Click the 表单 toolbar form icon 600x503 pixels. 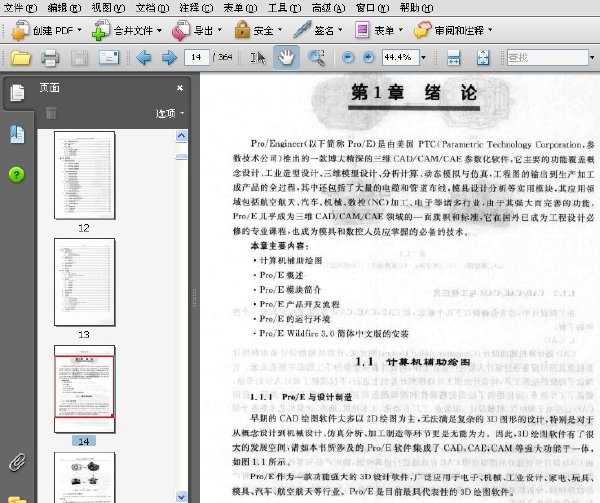(362, 30)
